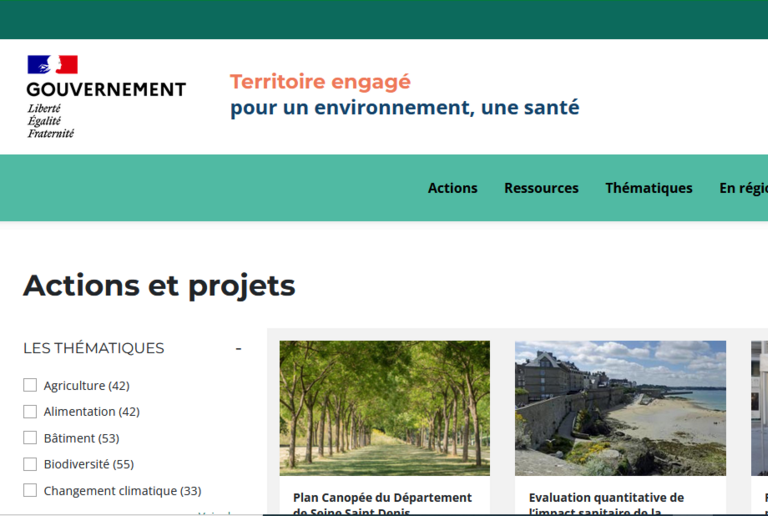Click the Actions et projets heading
The image size is (768, 516).
pyautogui.click(x=159, y=286)
